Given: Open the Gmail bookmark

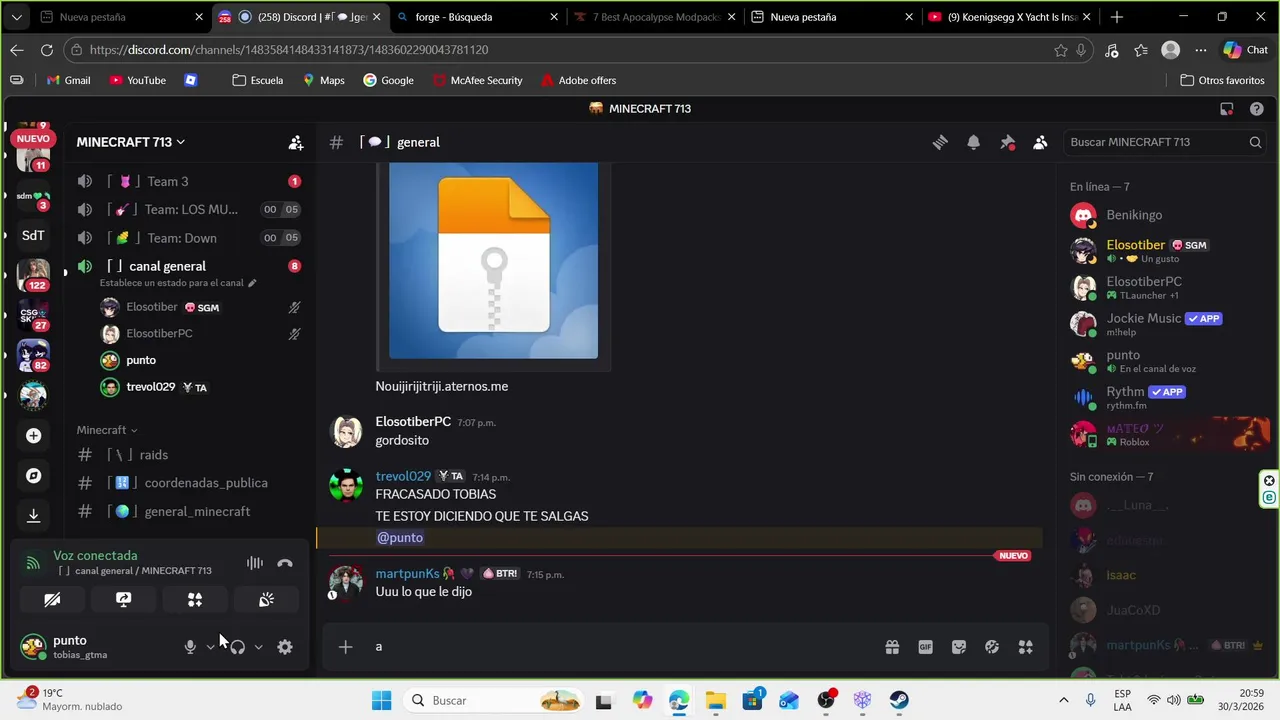Looking at the screenshot, I should point(68,80).
